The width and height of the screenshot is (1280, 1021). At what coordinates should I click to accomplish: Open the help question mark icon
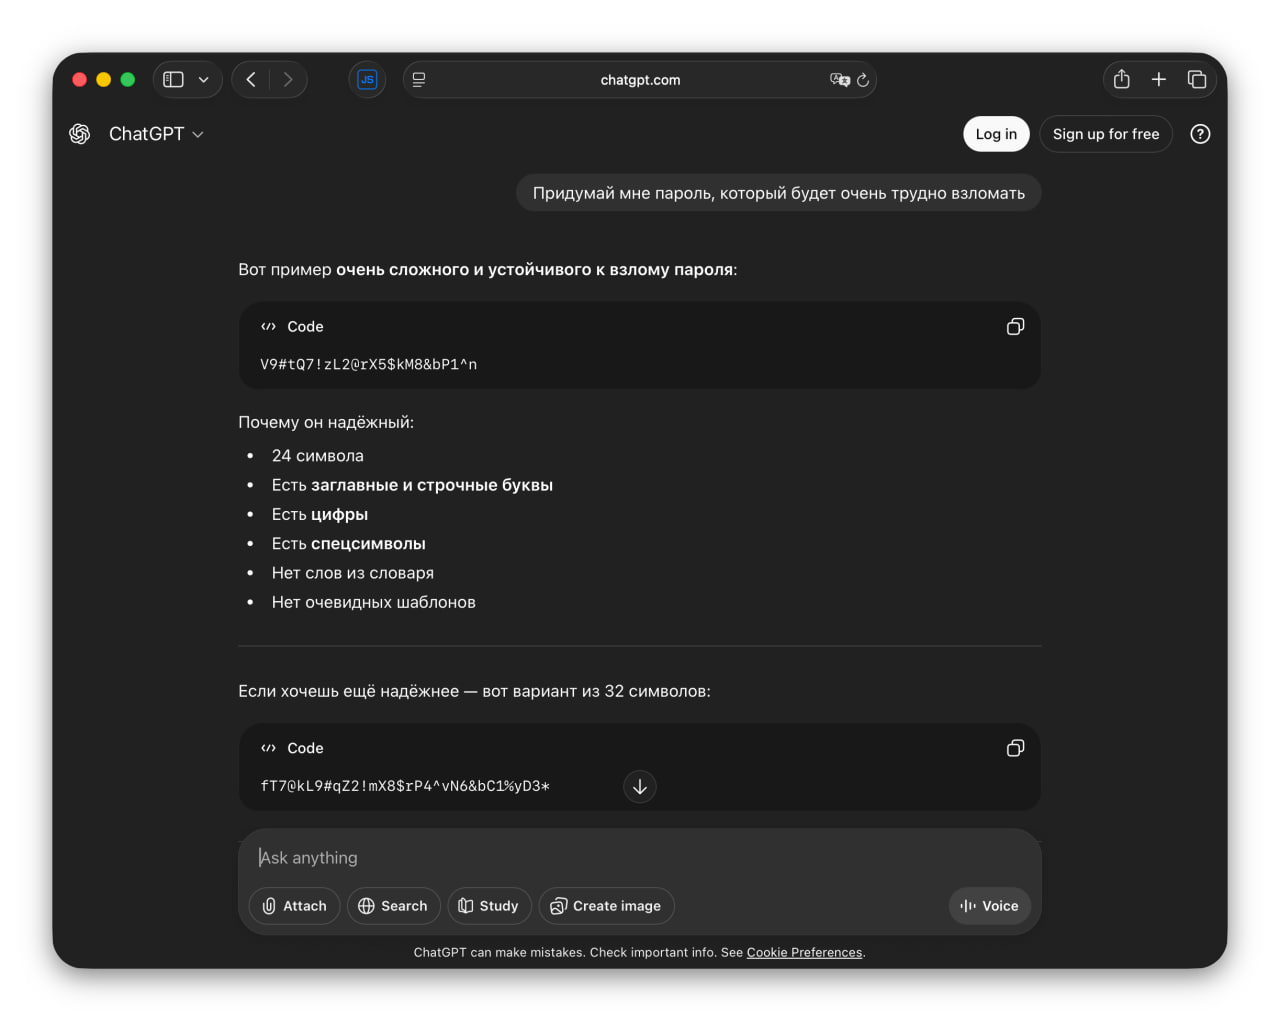click(x=1200, y=134)
